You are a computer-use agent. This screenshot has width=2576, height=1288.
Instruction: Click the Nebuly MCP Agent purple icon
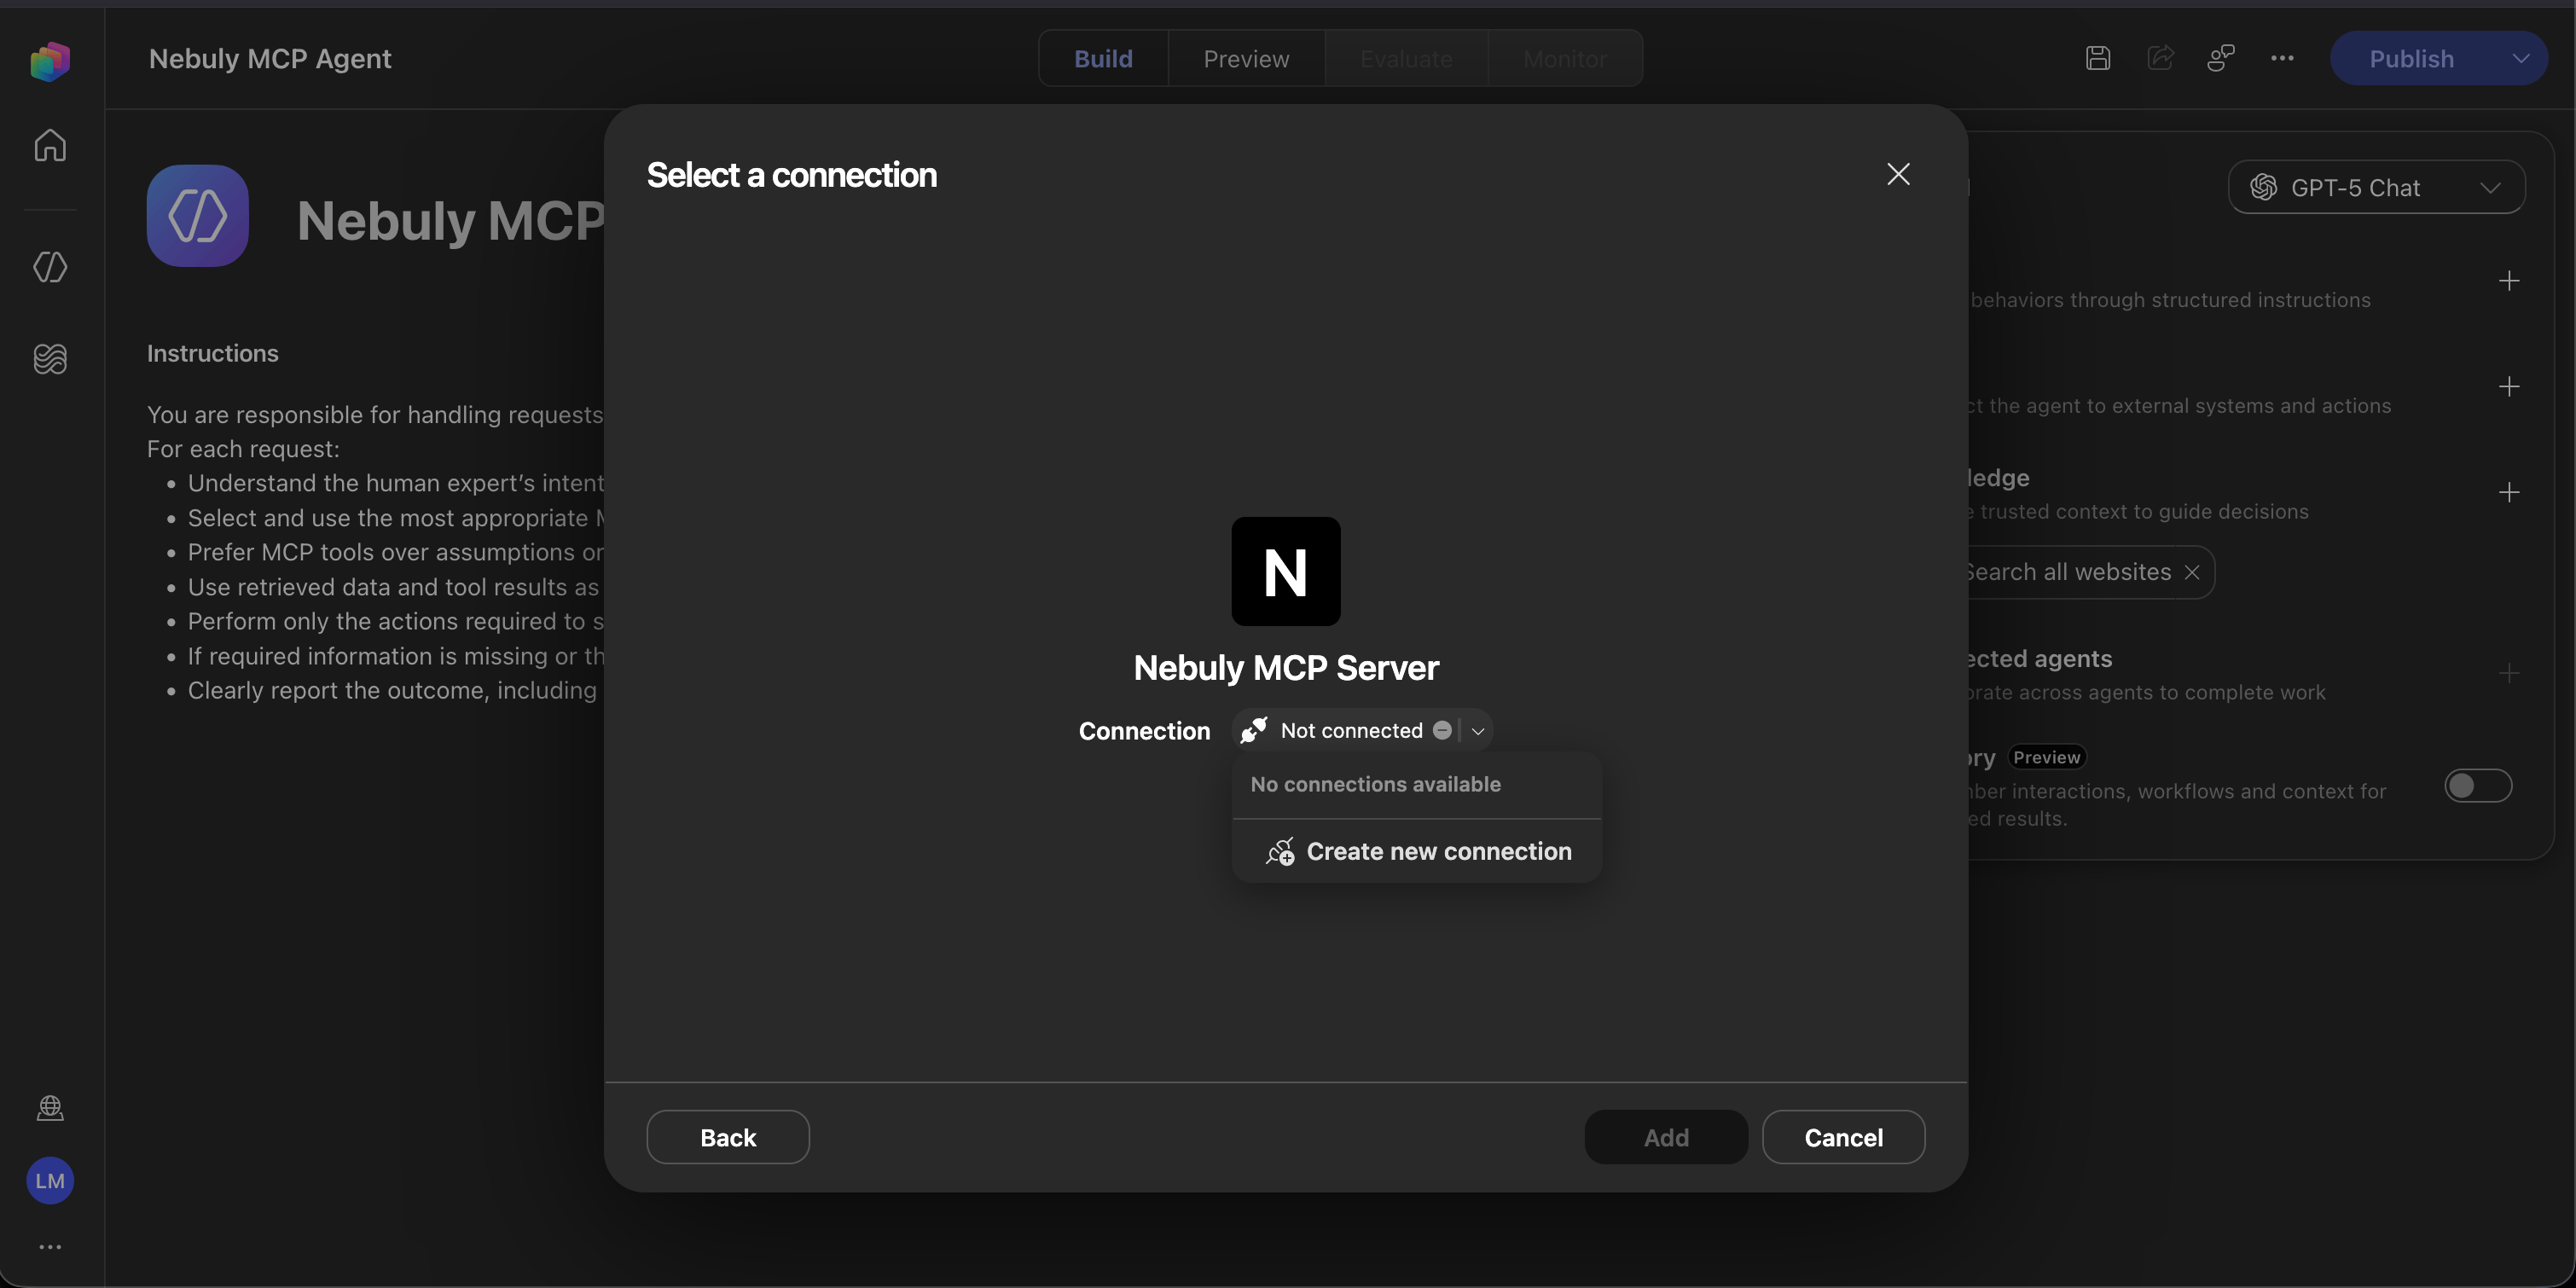[x=198, y=216]
